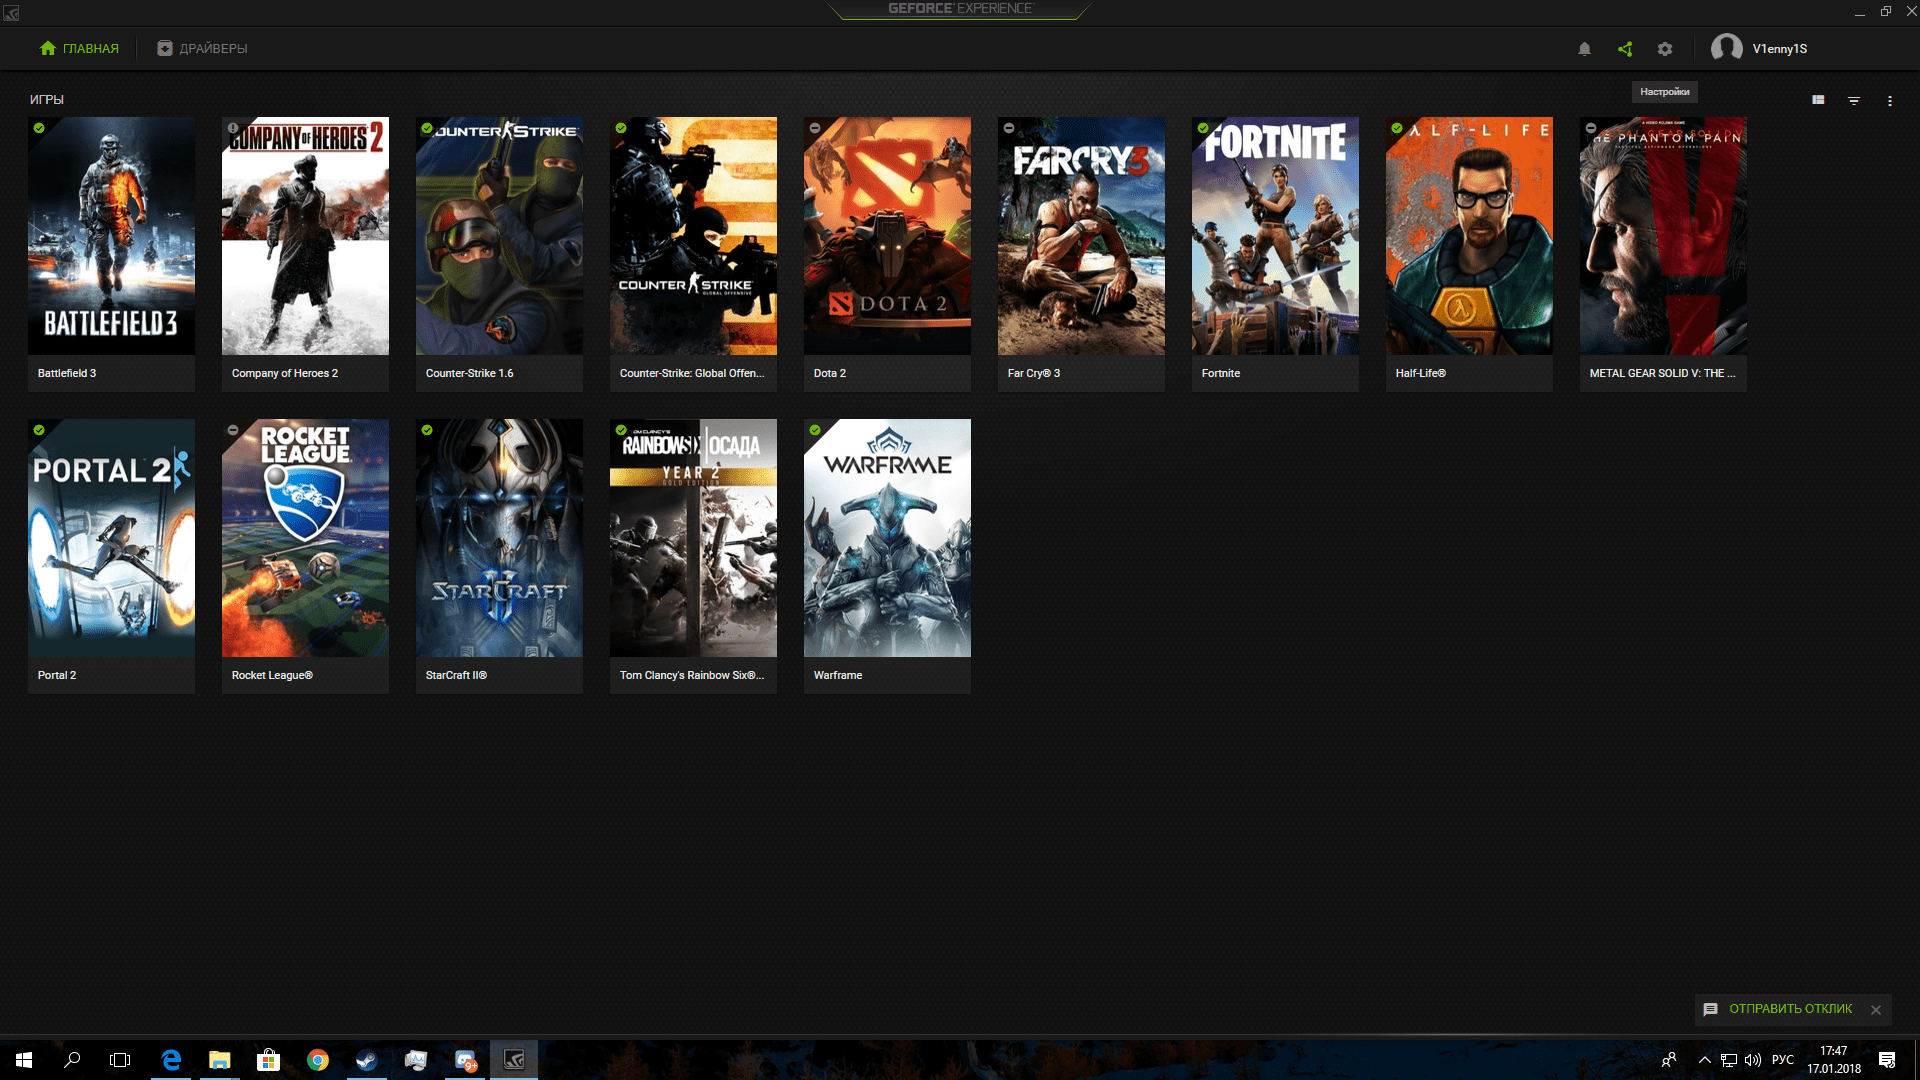Click the "Warframe" title label
1920x1080 pixels.
coord(838,675)
